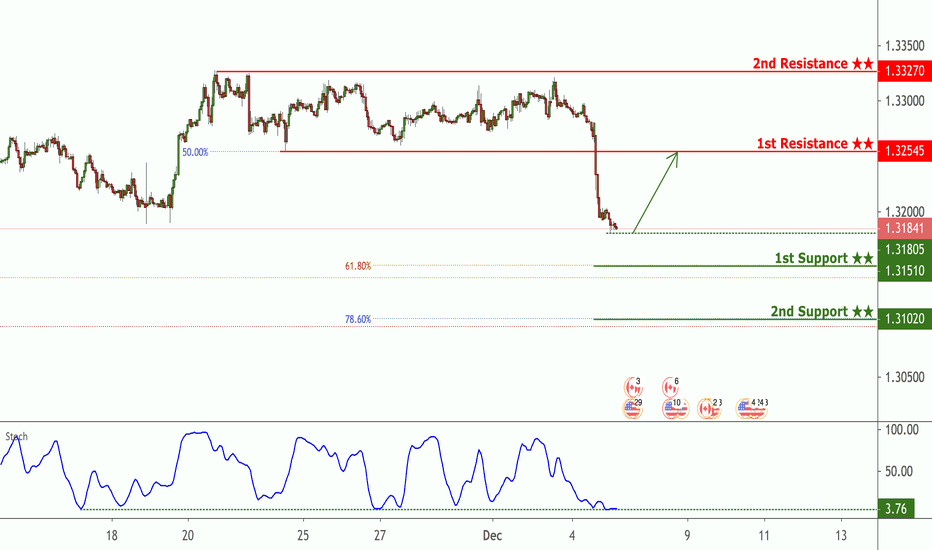Click the Stochastic value tag 3.76

coord(898,510)
